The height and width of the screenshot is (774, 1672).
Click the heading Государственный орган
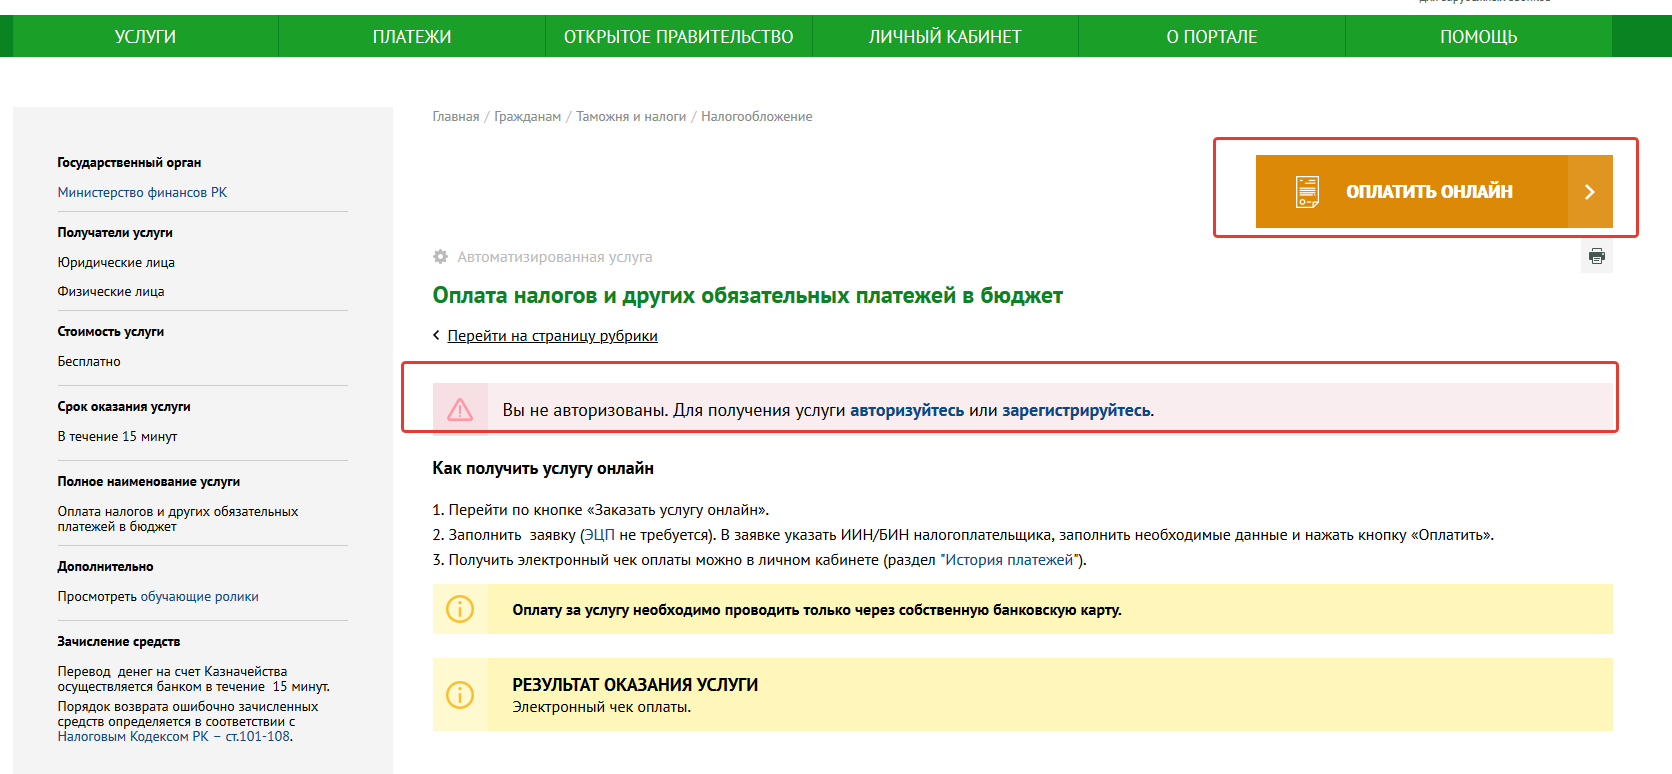[129, 163]
